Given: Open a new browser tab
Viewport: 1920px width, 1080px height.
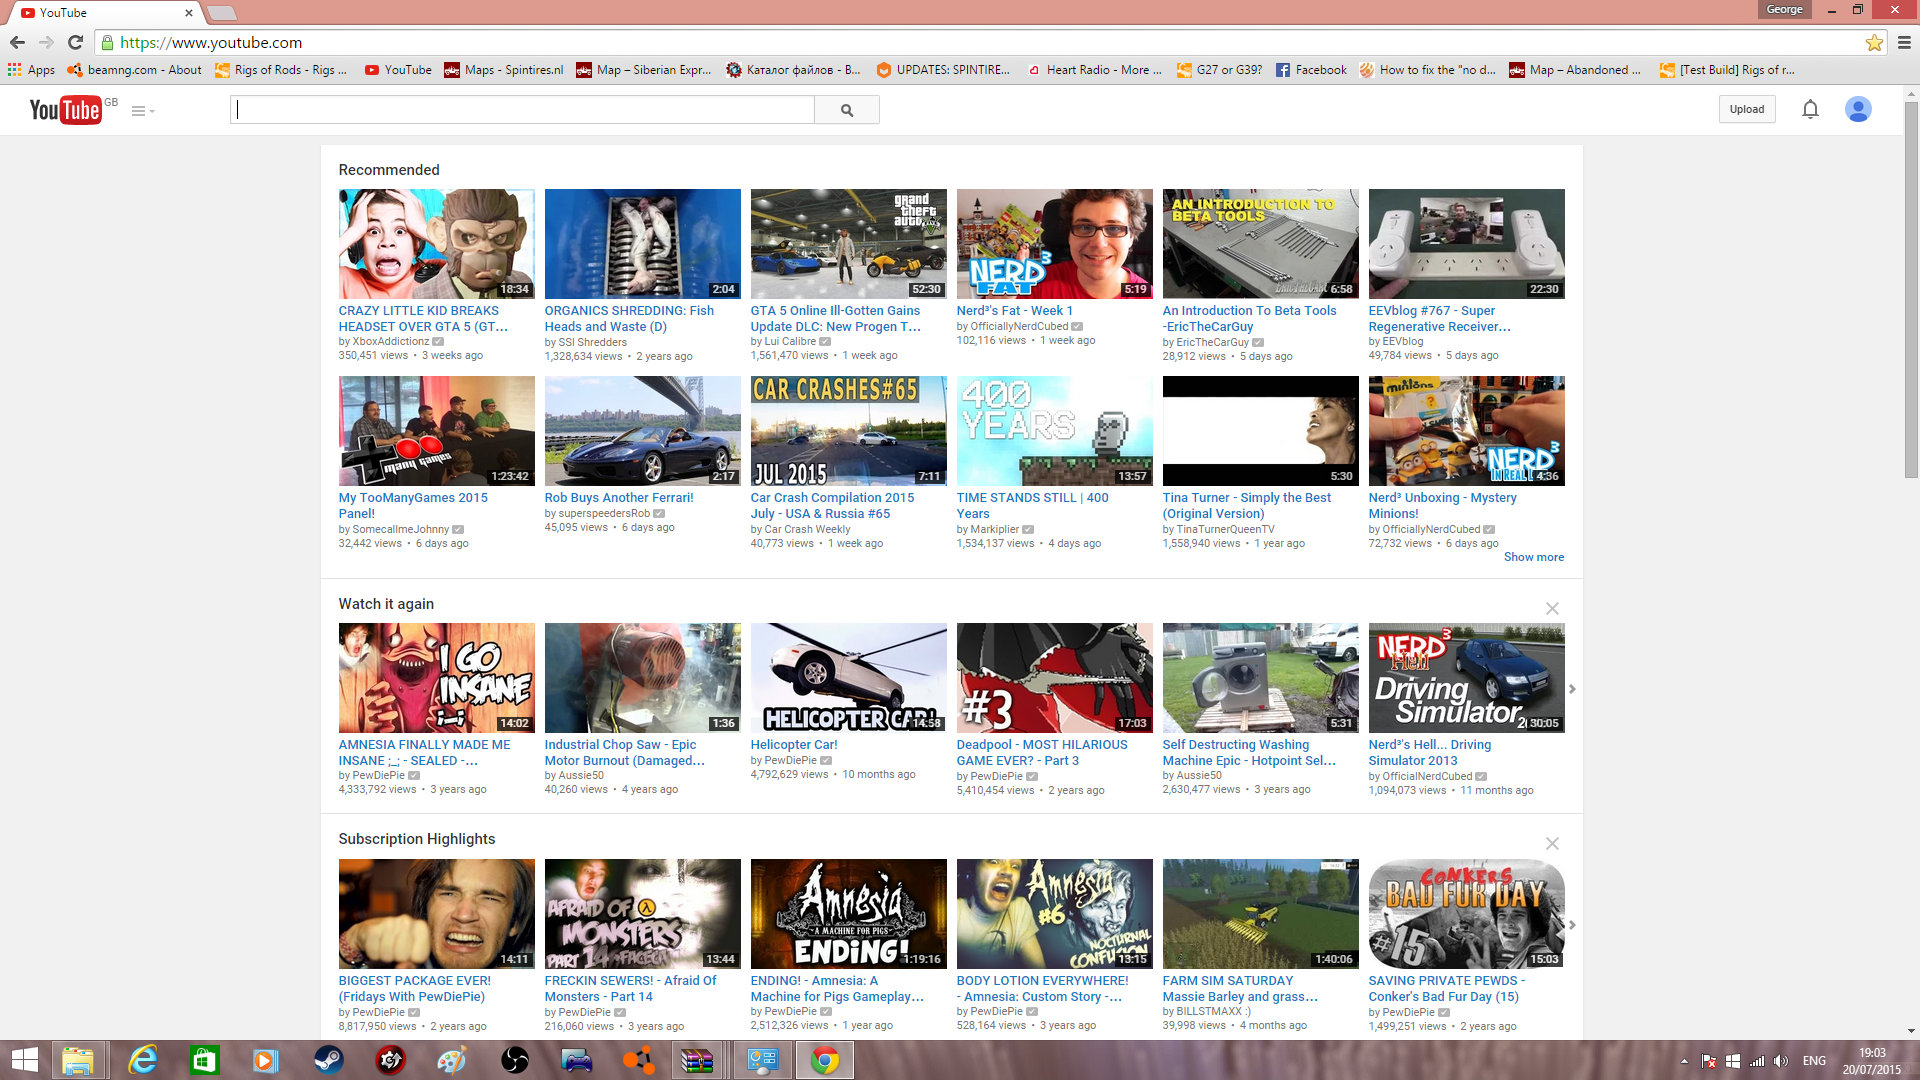Looking at the screenshot, I should pyautogui.click(x=222, y=13).
